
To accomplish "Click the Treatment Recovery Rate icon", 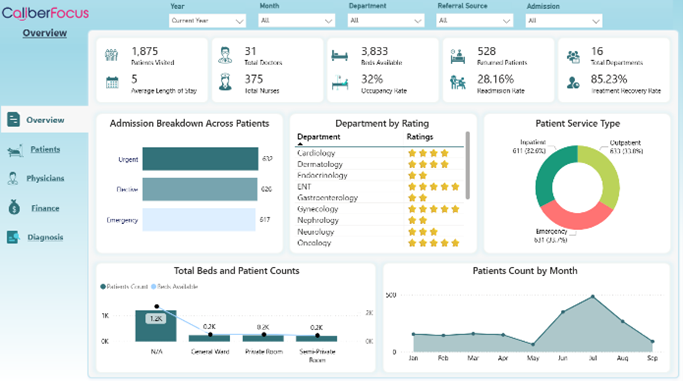I will click(573, 82).
